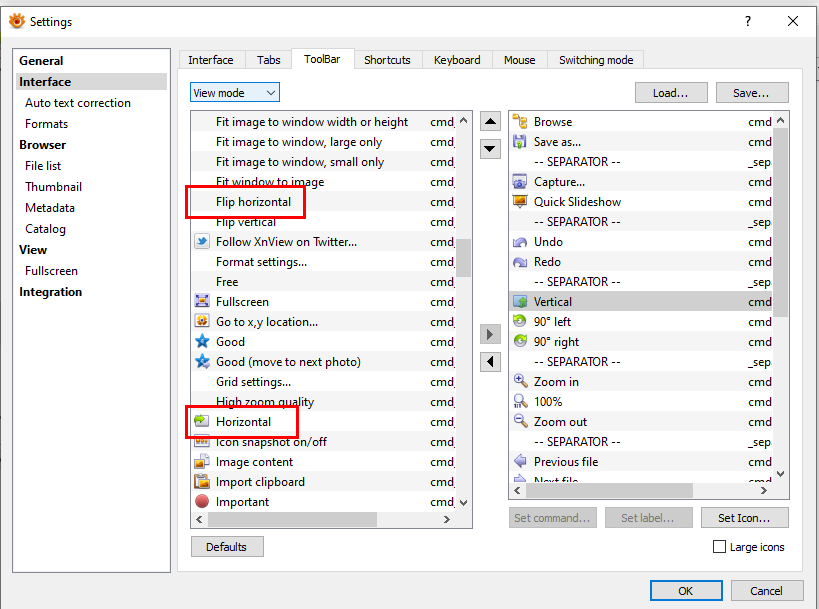819x609 pixels.
Task: Click the Fullscreen command icon
Action: pos(202,302)
